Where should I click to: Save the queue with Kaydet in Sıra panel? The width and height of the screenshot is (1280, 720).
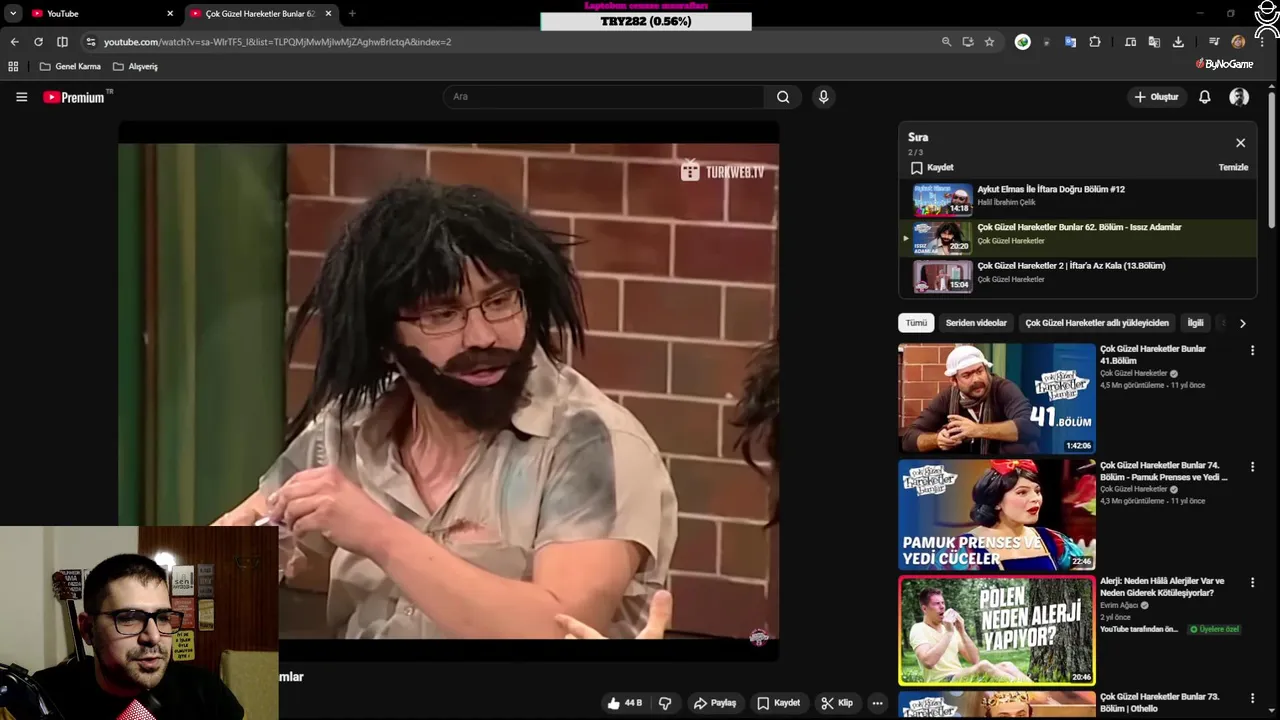coord(932,168)
